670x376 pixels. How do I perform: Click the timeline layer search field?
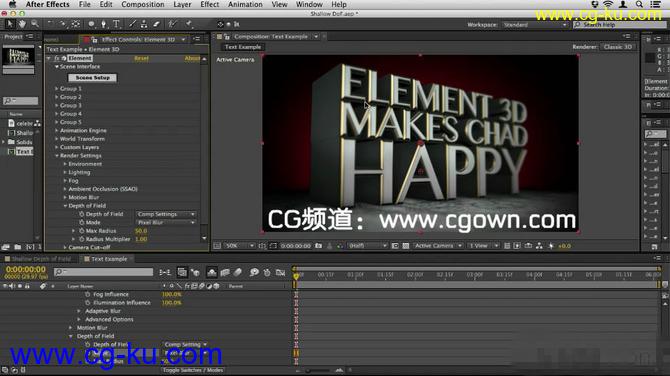(103, 272)
